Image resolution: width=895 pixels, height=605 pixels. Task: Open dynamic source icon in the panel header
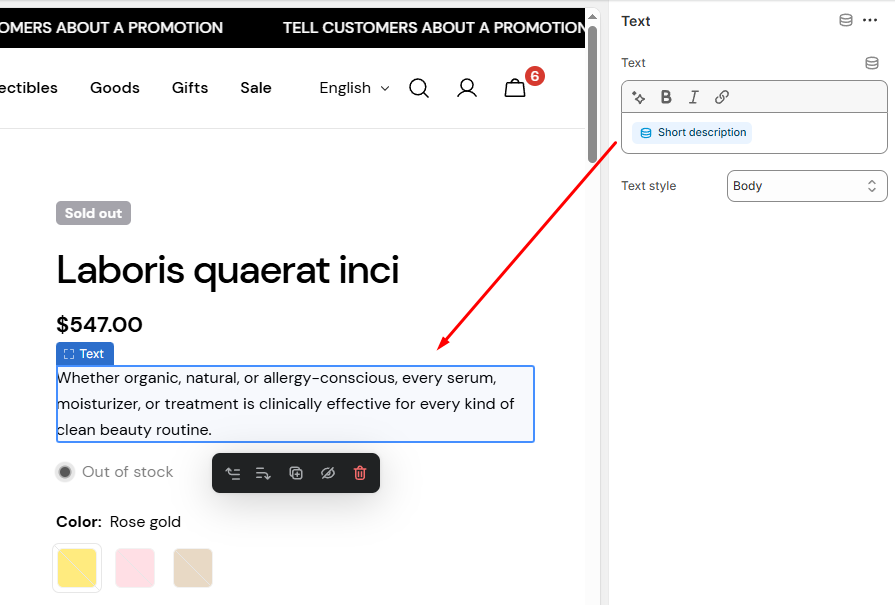(846, 21)
